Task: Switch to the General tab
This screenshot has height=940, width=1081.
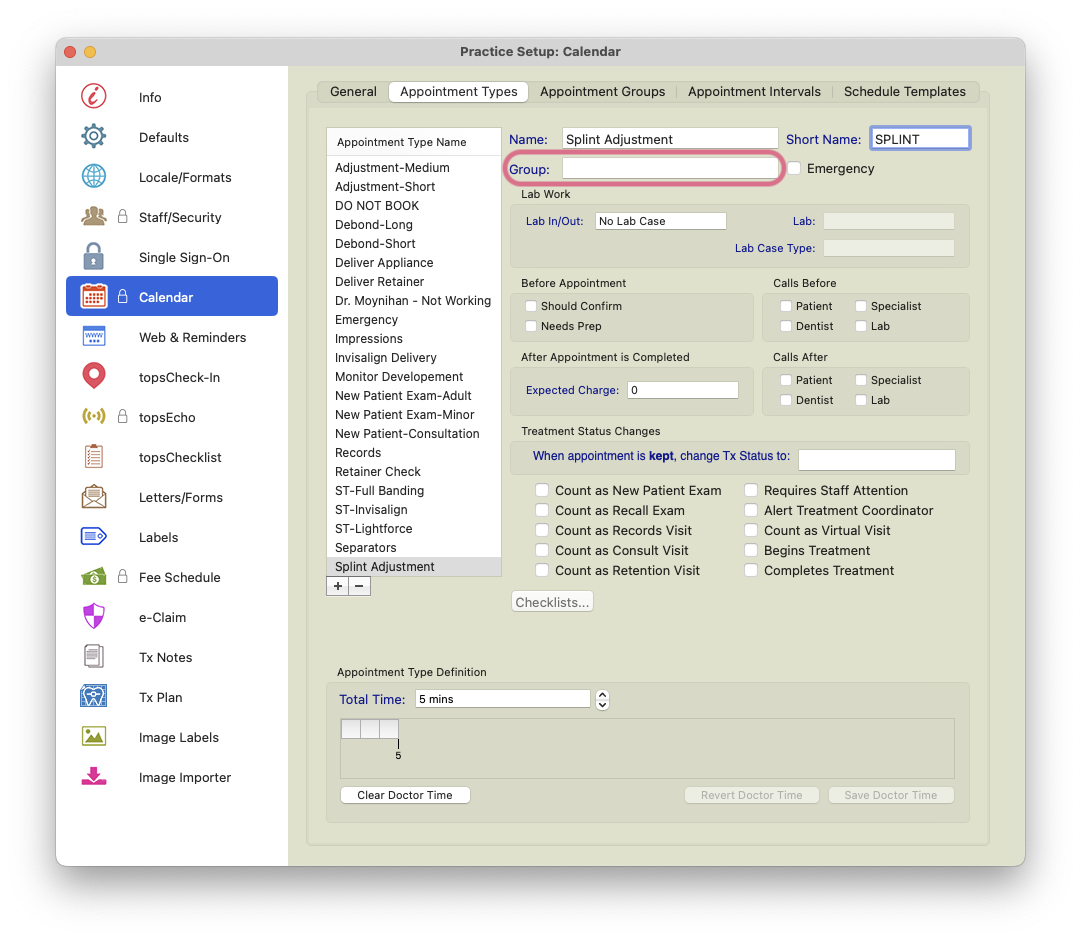Action: [x=353, y=91]
